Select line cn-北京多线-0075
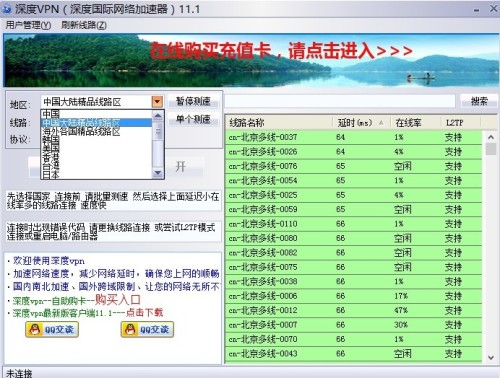 (354, 267)
